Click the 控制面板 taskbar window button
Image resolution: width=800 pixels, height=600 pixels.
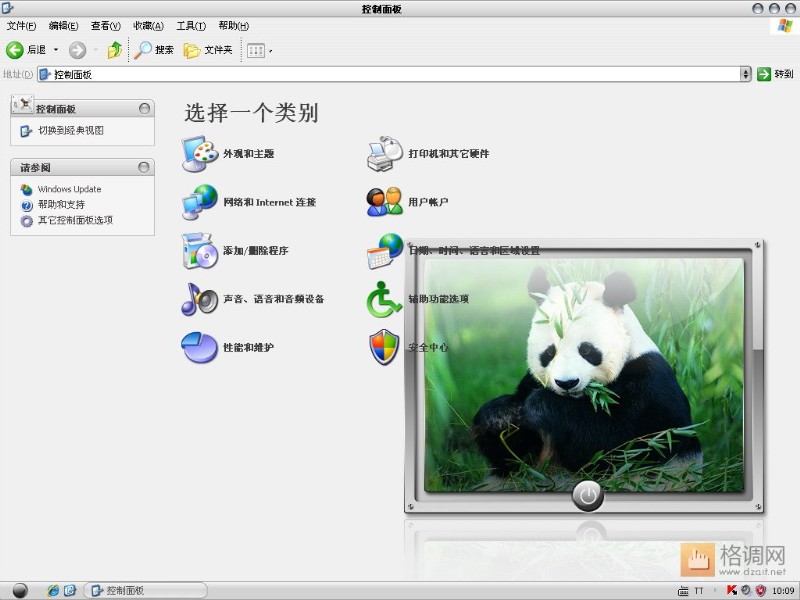(x=146, y=590)
